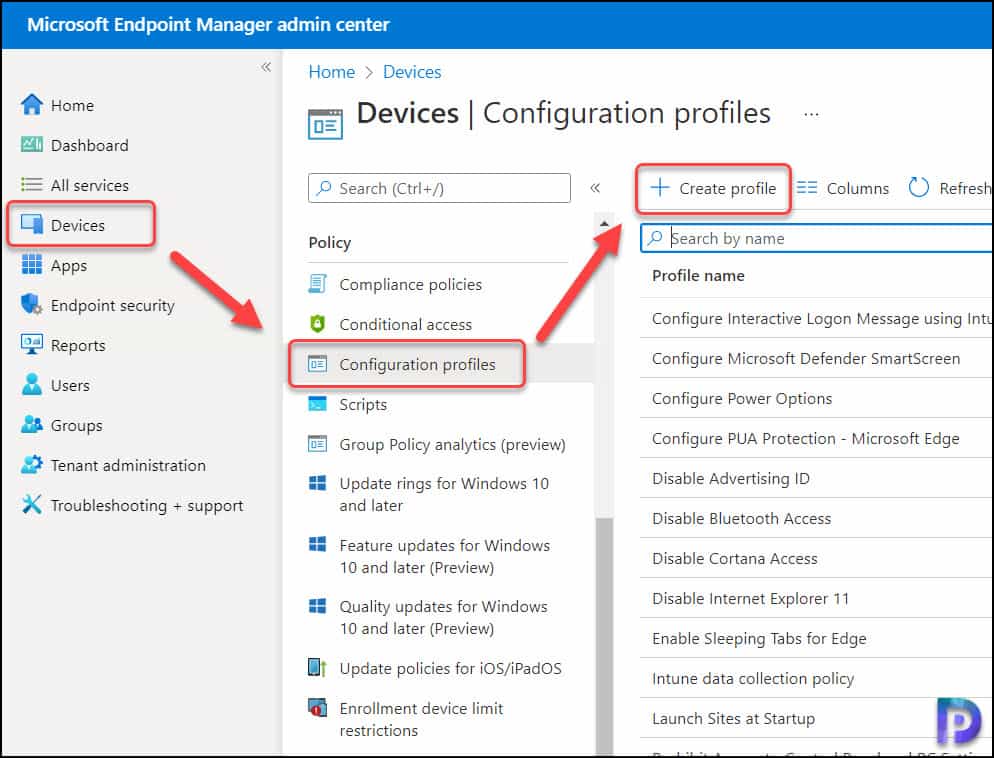The height and width of the screenshot is (758, 994).
Task: Open Update policies for iOS/iPadOS entry
Action: 450,668
